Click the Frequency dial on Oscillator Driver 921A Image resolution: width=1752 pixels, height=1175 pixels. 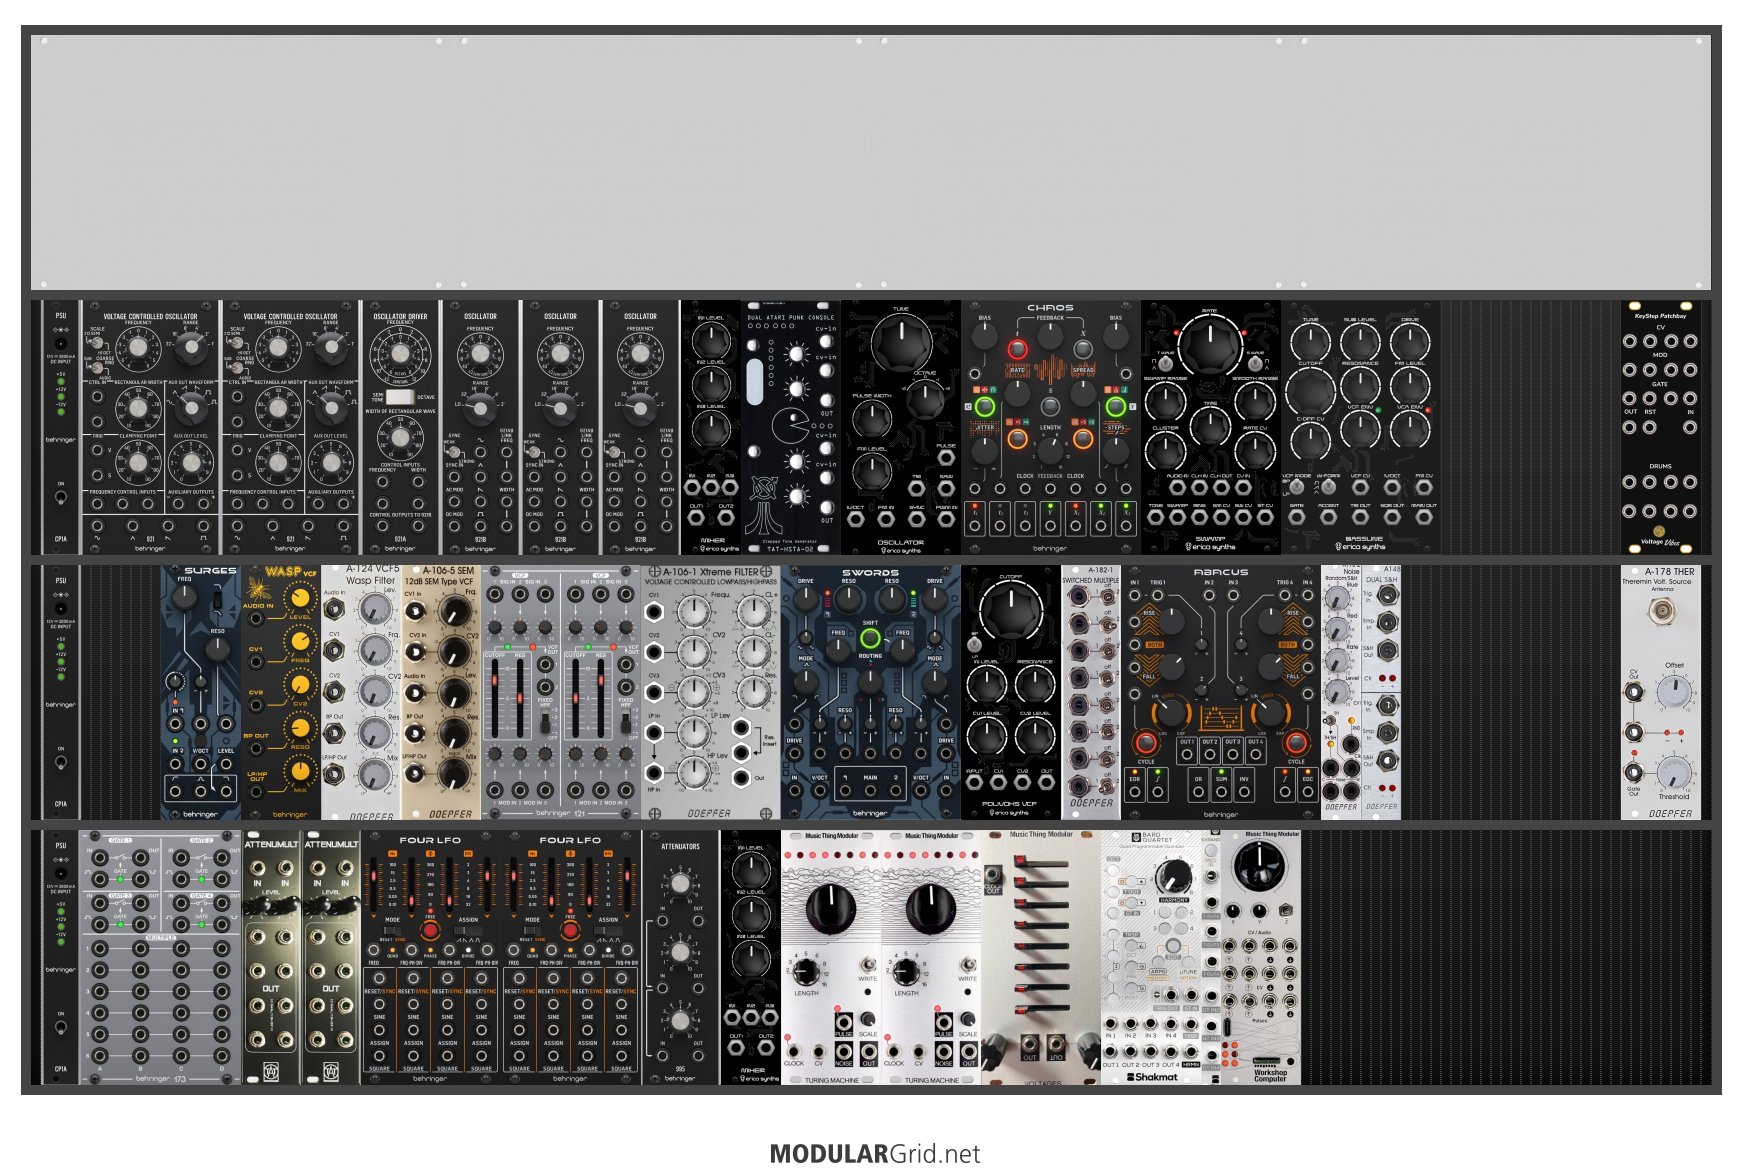(400, 353)
